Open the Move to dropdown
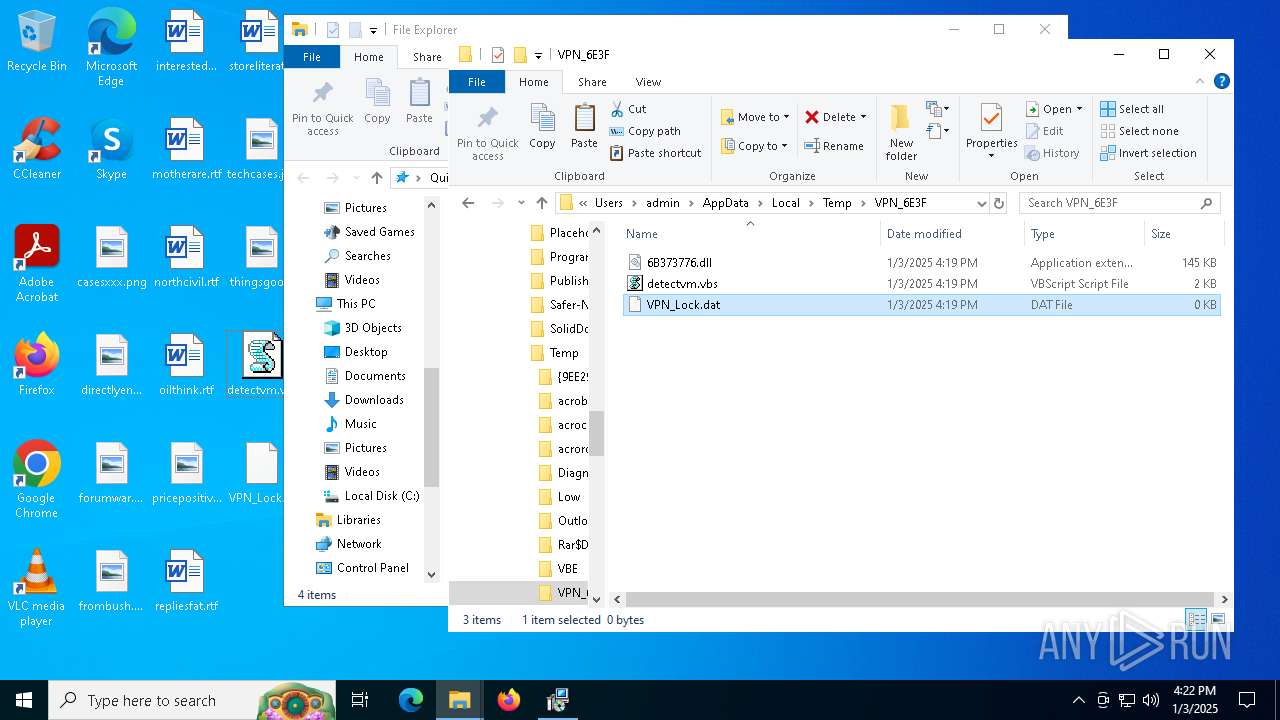 [x=755, y=117]
